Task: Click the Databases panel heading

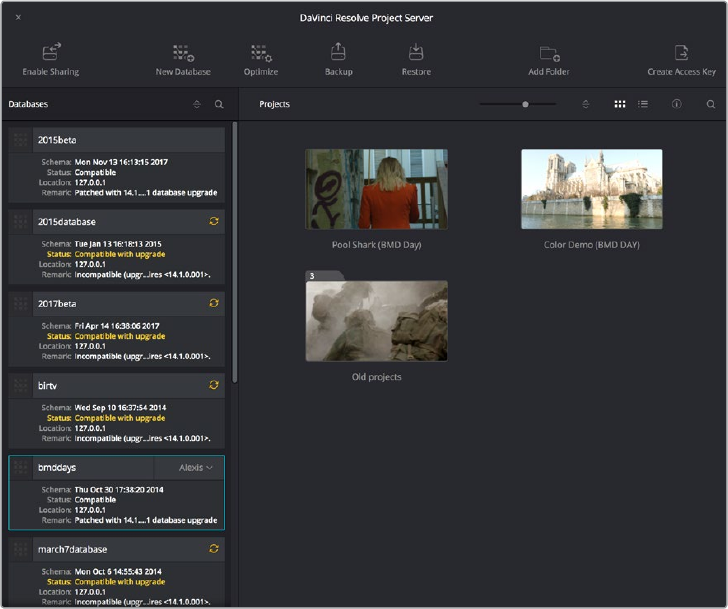Action: [28, 104]
